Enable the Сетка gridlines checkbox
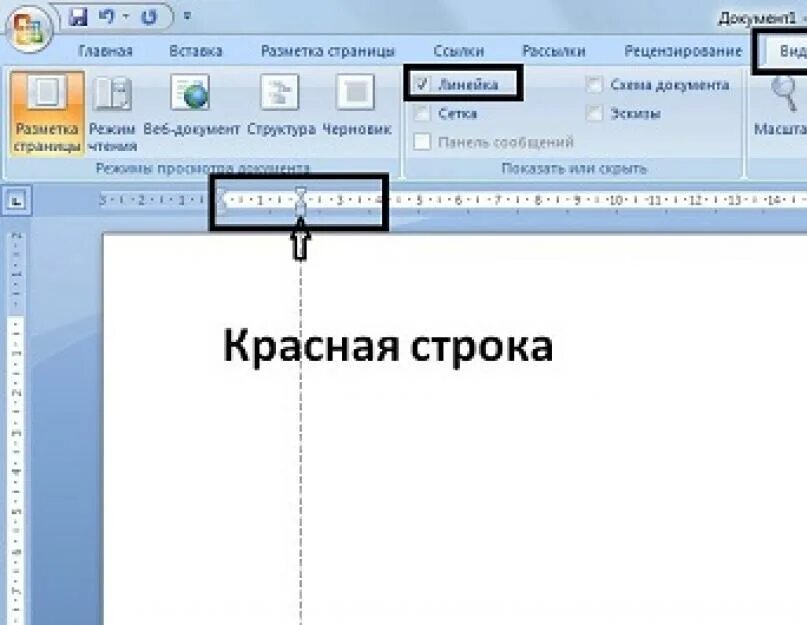This screenshot has width=807, height=625. [422, 113]
